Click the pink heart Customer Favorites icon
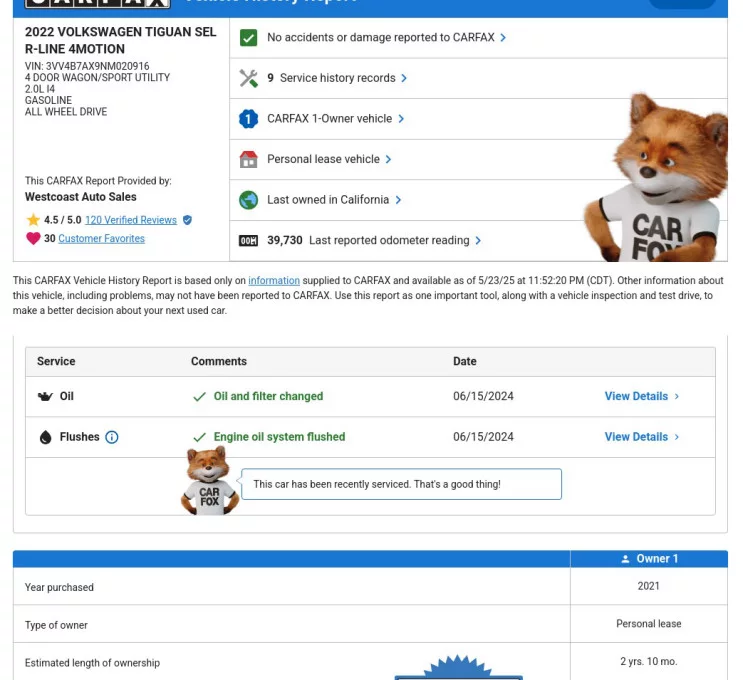Viewport: 743px width, 680px height. [x=33, y=239]
